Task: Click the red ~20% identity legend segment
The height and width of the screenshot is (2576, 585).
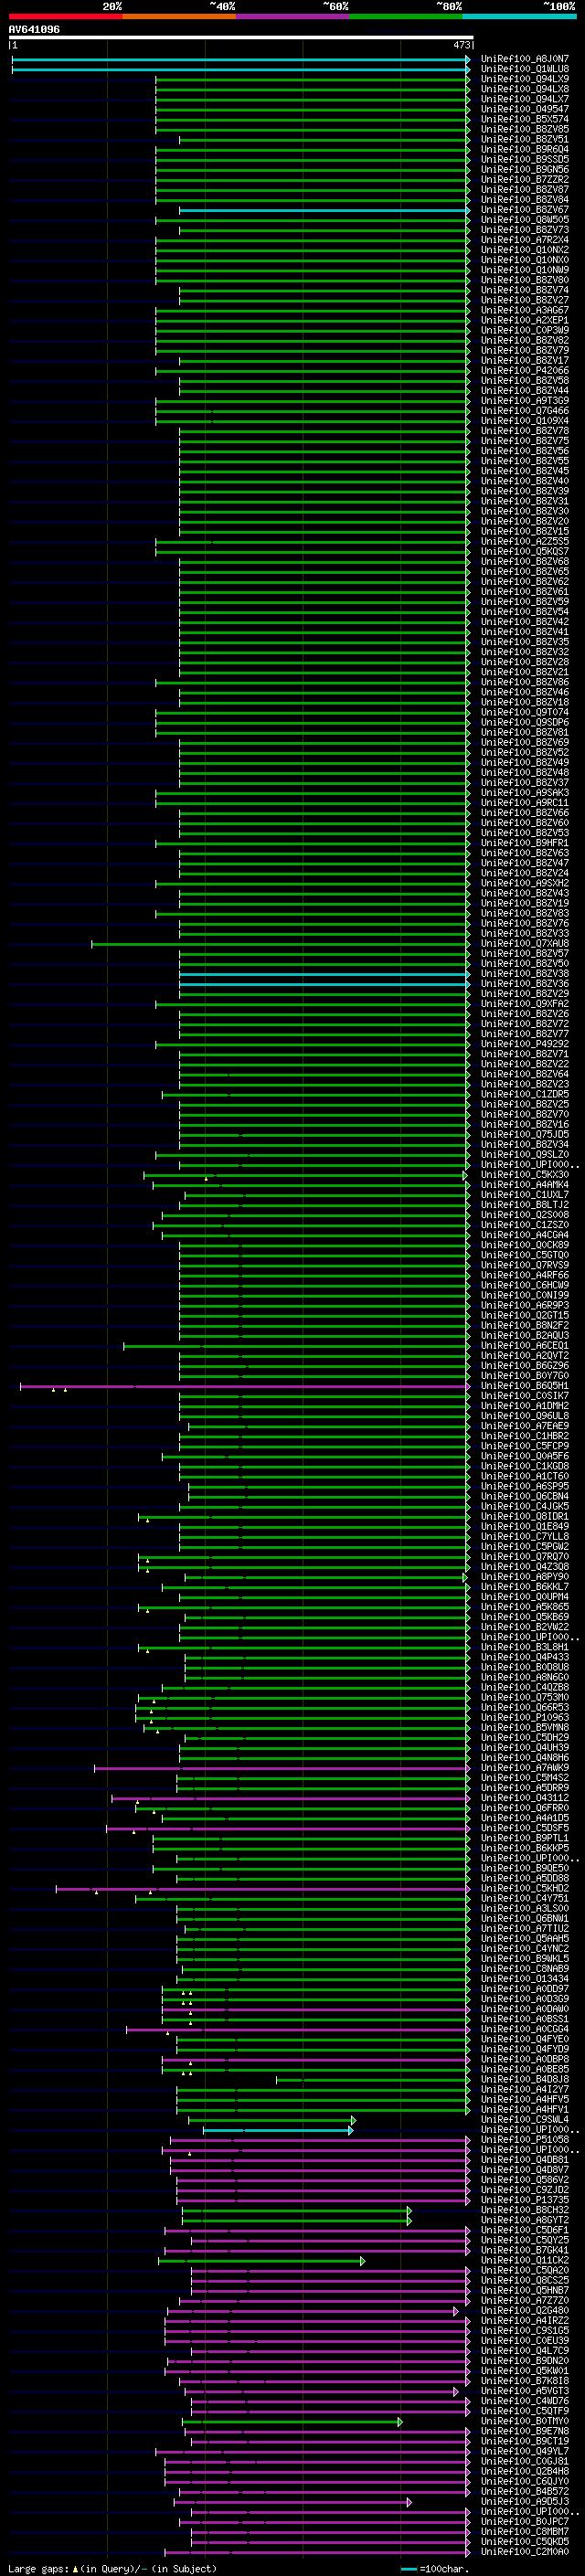Action: click(x=65, y=16)
